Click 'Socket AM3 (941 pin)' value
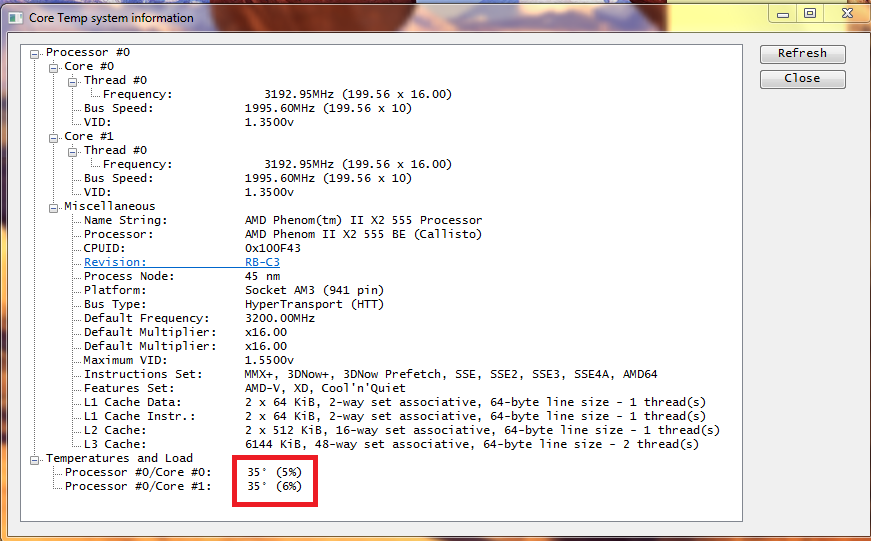The width and height of the screenshot is (871, 541). click(314, 290)
